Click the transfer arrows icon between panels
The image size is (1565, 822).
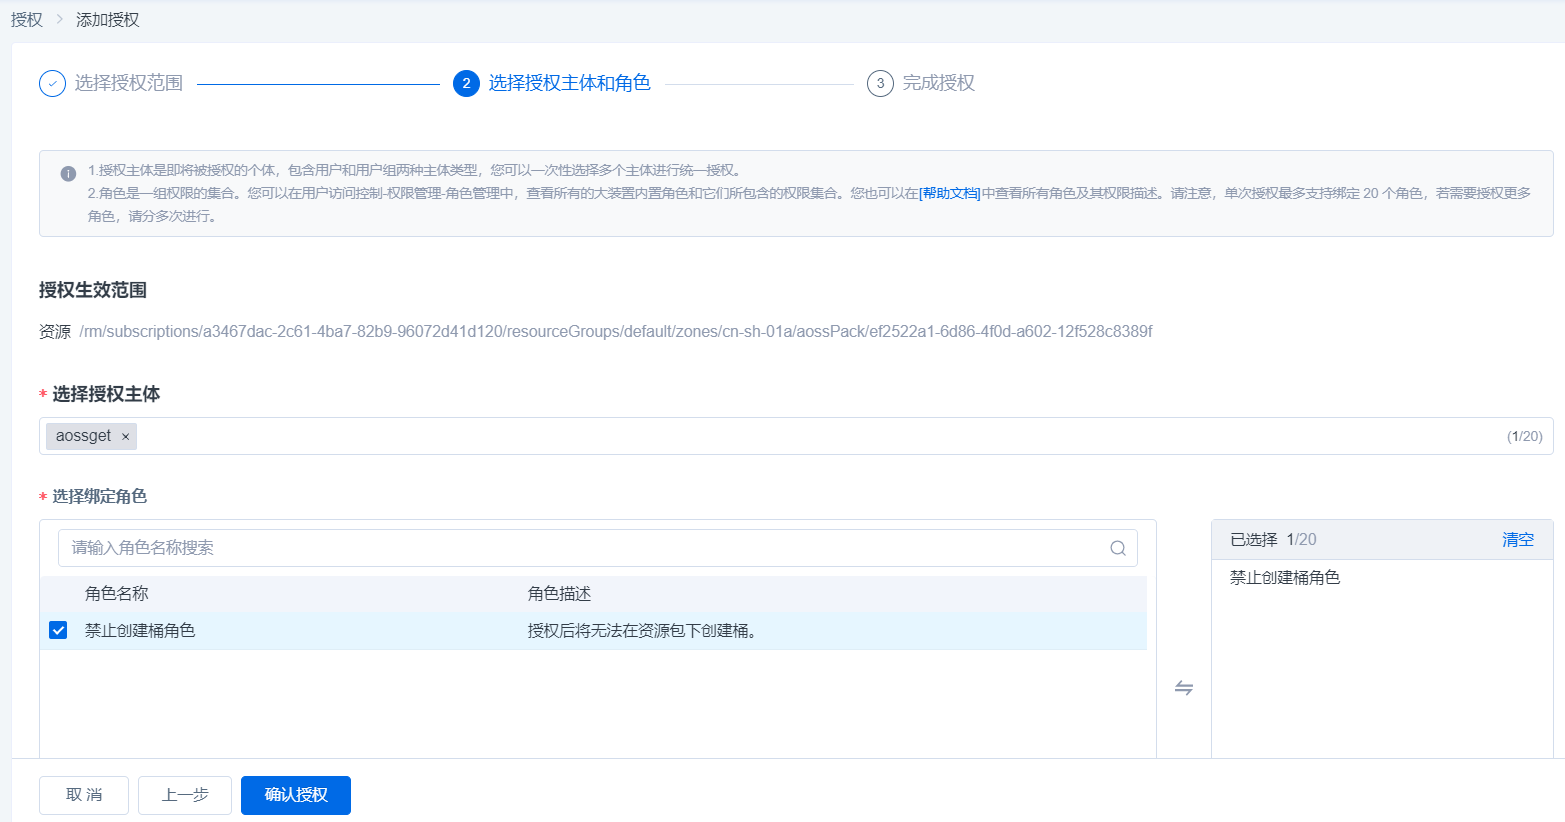(x=1184, y=688)
